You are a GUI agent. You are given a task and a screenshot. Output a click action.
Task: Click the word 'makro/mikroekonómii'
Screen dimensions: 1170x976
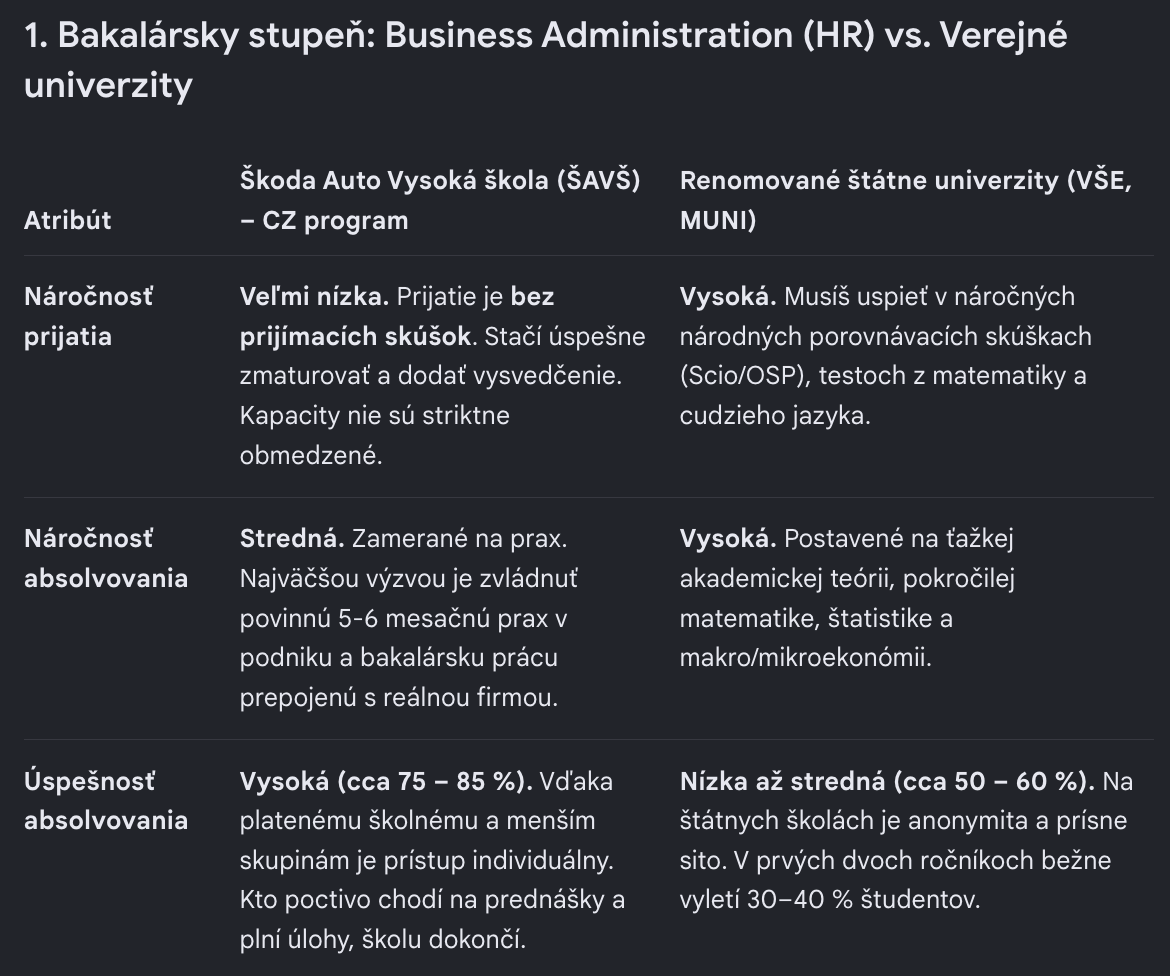(x=804, y=657)
